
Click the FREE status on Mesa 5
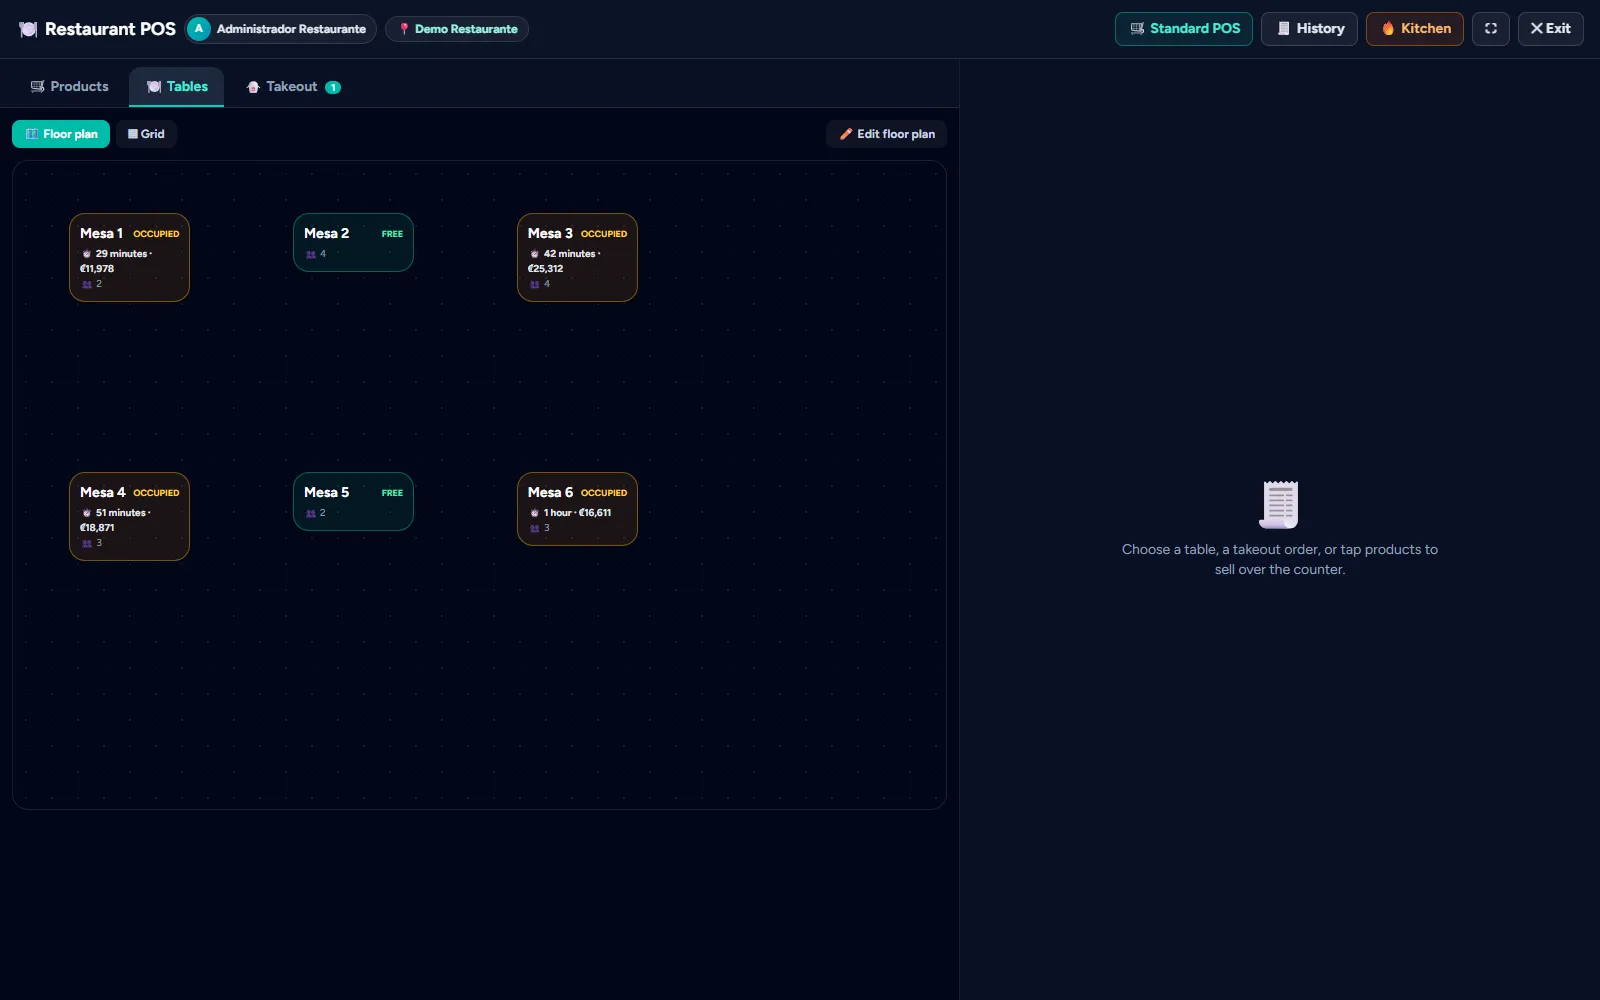(392, 493)
